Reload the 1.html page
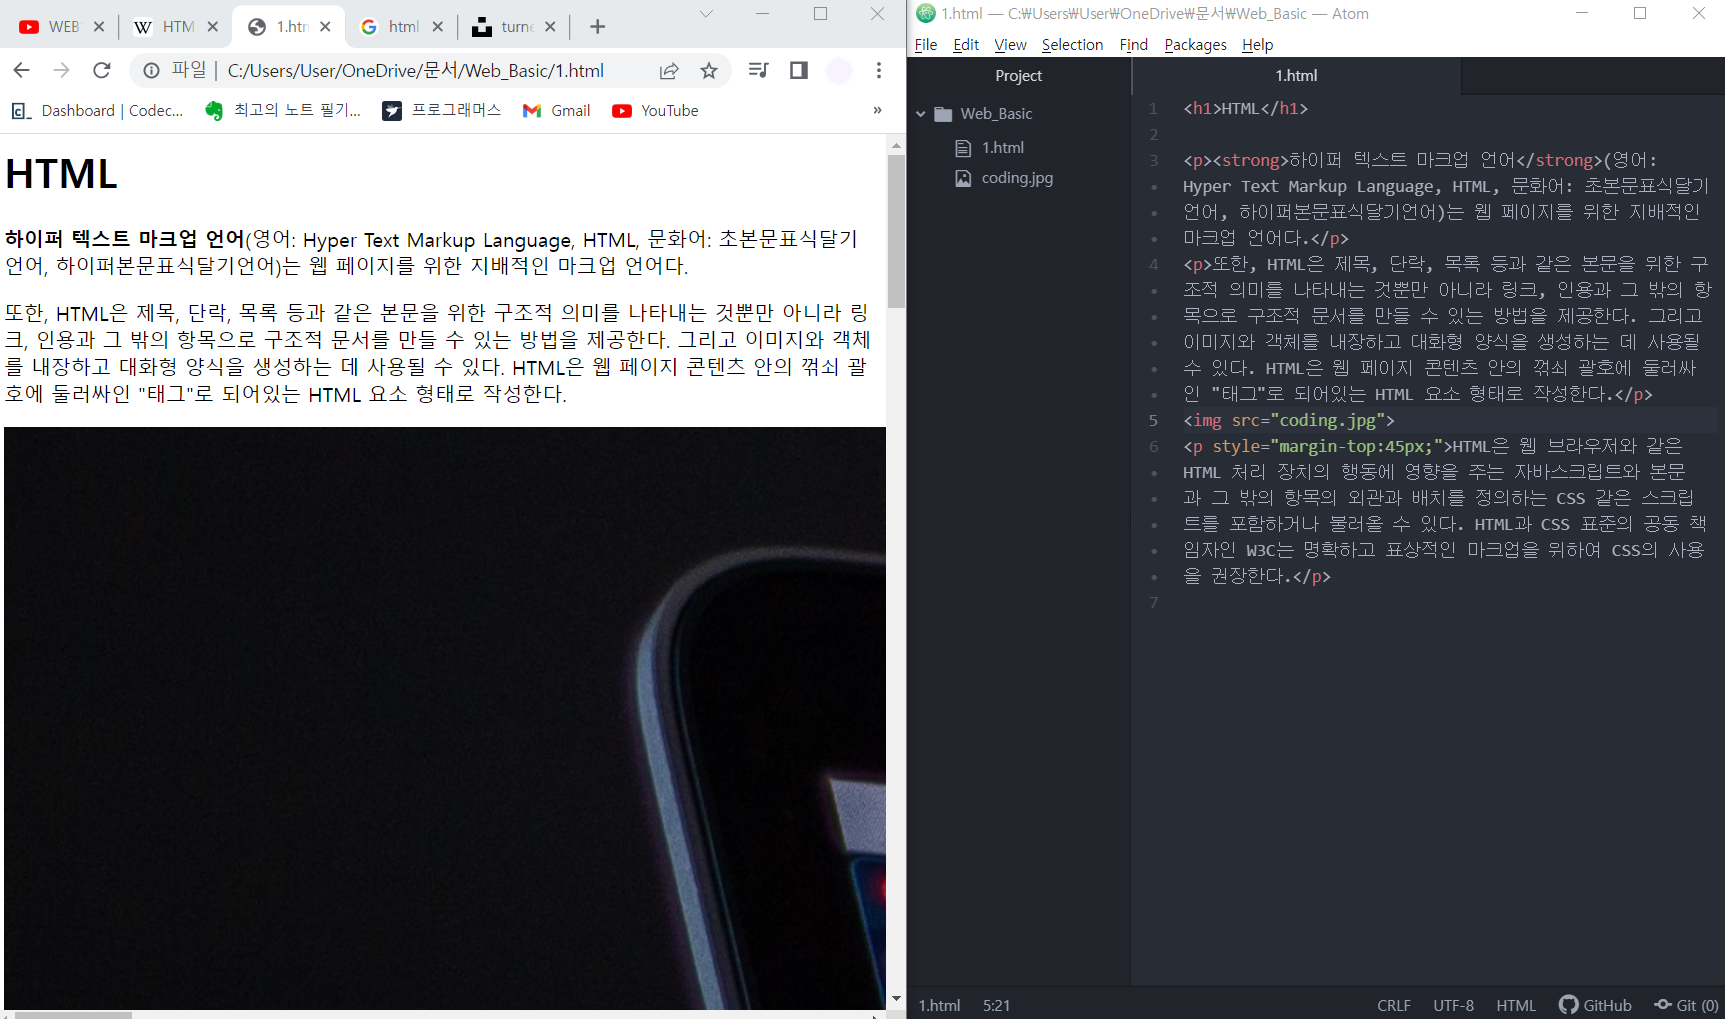 tap(101, 70)
